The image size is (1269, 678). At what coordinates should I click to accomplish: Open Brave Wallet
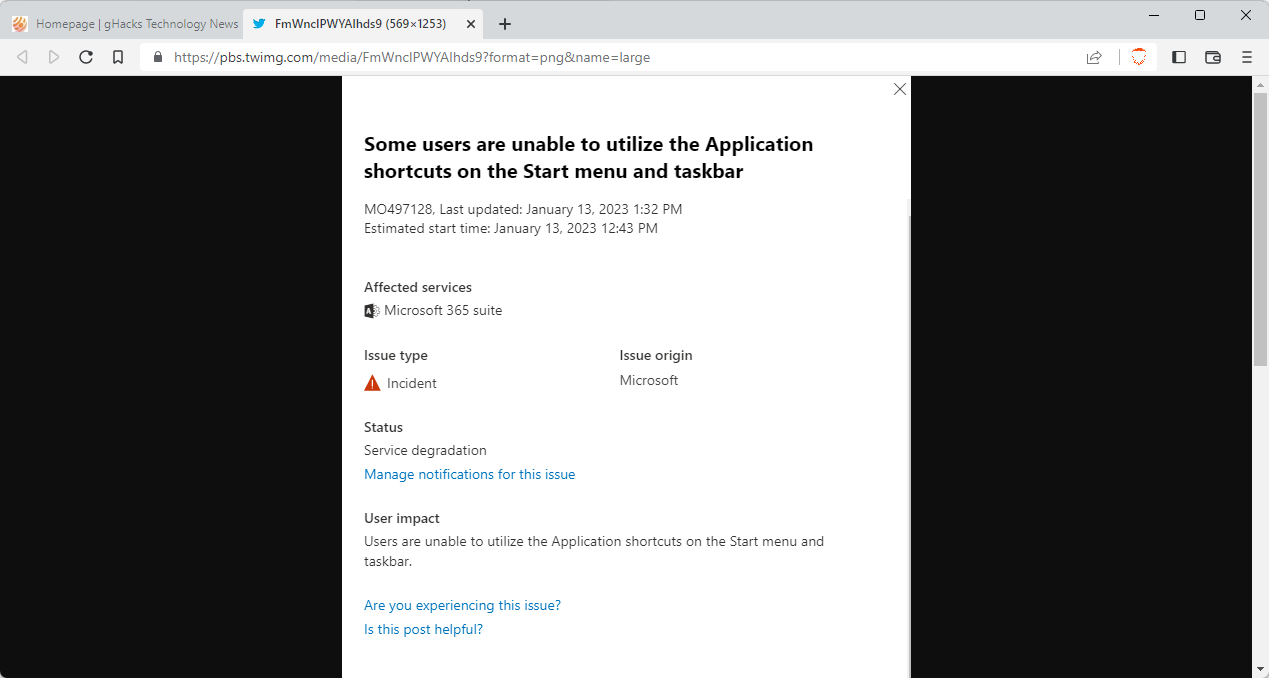(x=1213, y=58)
